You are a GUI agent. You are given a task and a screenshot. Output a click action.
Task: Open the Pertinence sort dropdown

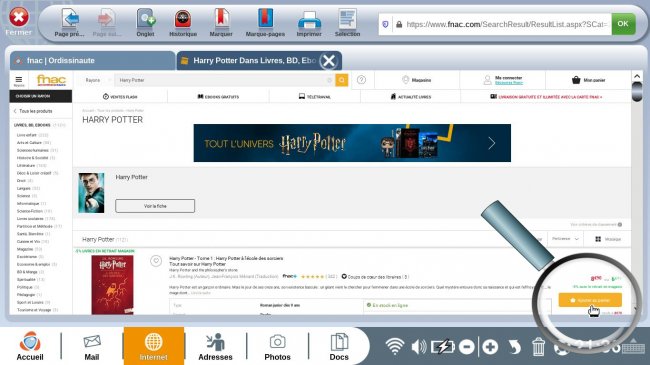pyautogui.click(x=565, y=239)
